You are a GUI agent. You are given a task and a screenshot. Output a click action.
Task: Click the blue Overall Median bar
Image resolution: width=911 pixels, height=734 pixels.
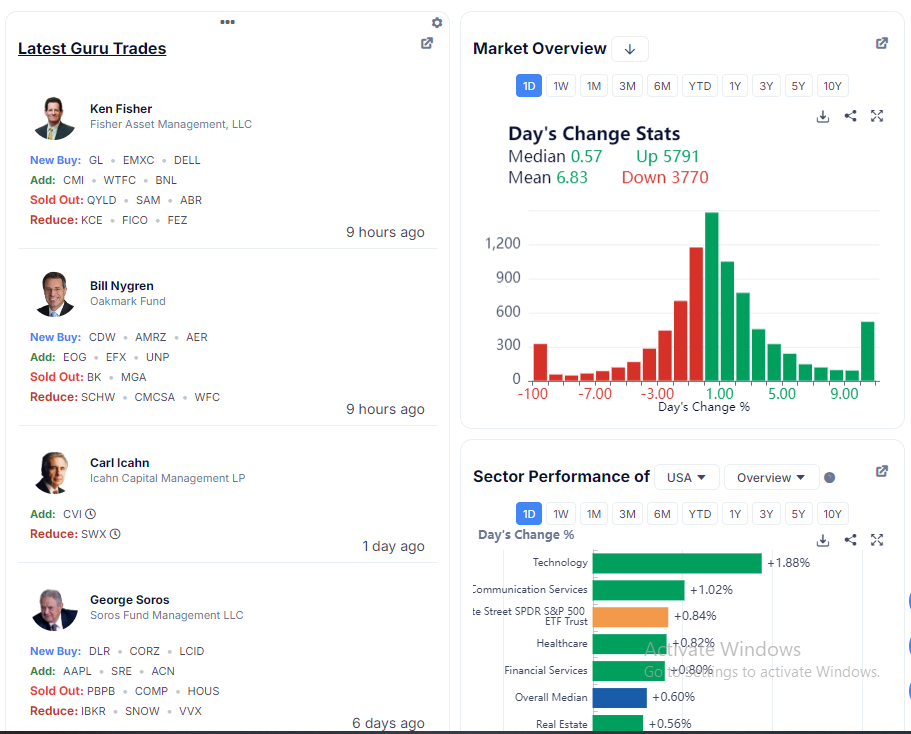[619, 697]
